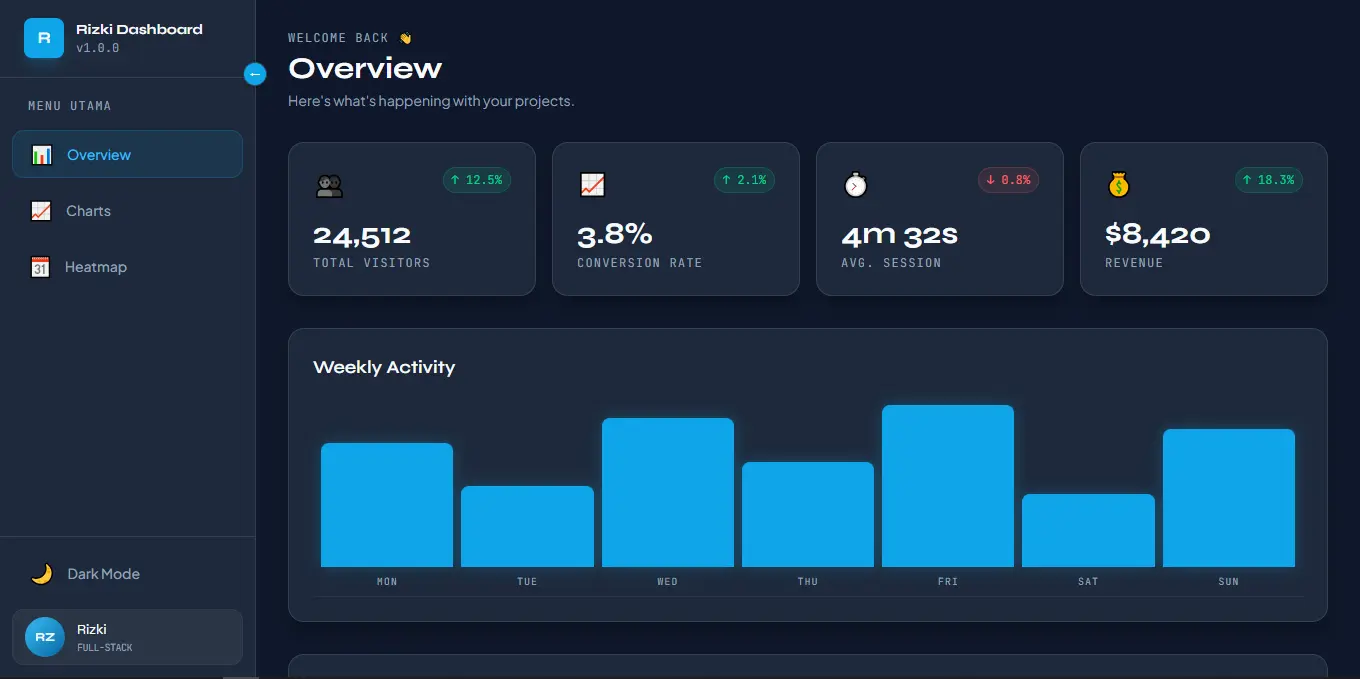Click the MENU UTAMA section label
The image size is (1360, 679).
point(70,106)
